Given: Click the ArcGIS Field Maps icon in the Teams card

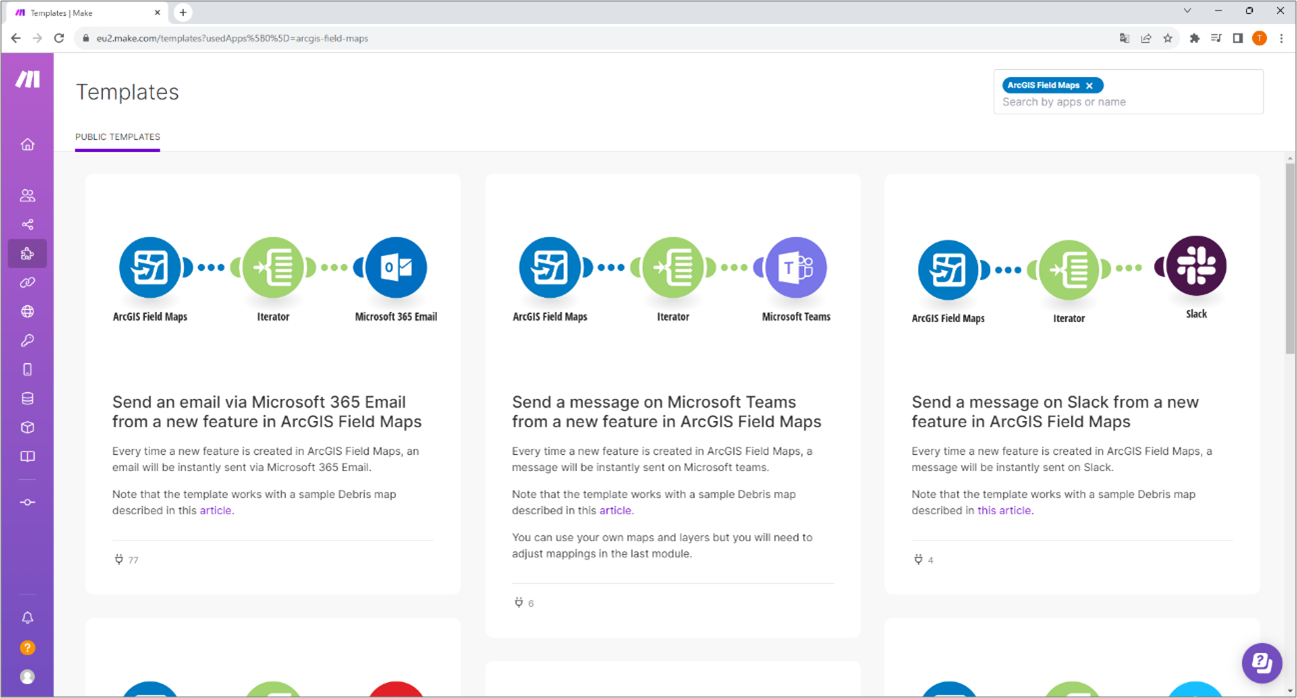Looking at the screenshot, I should pos(550,267).
